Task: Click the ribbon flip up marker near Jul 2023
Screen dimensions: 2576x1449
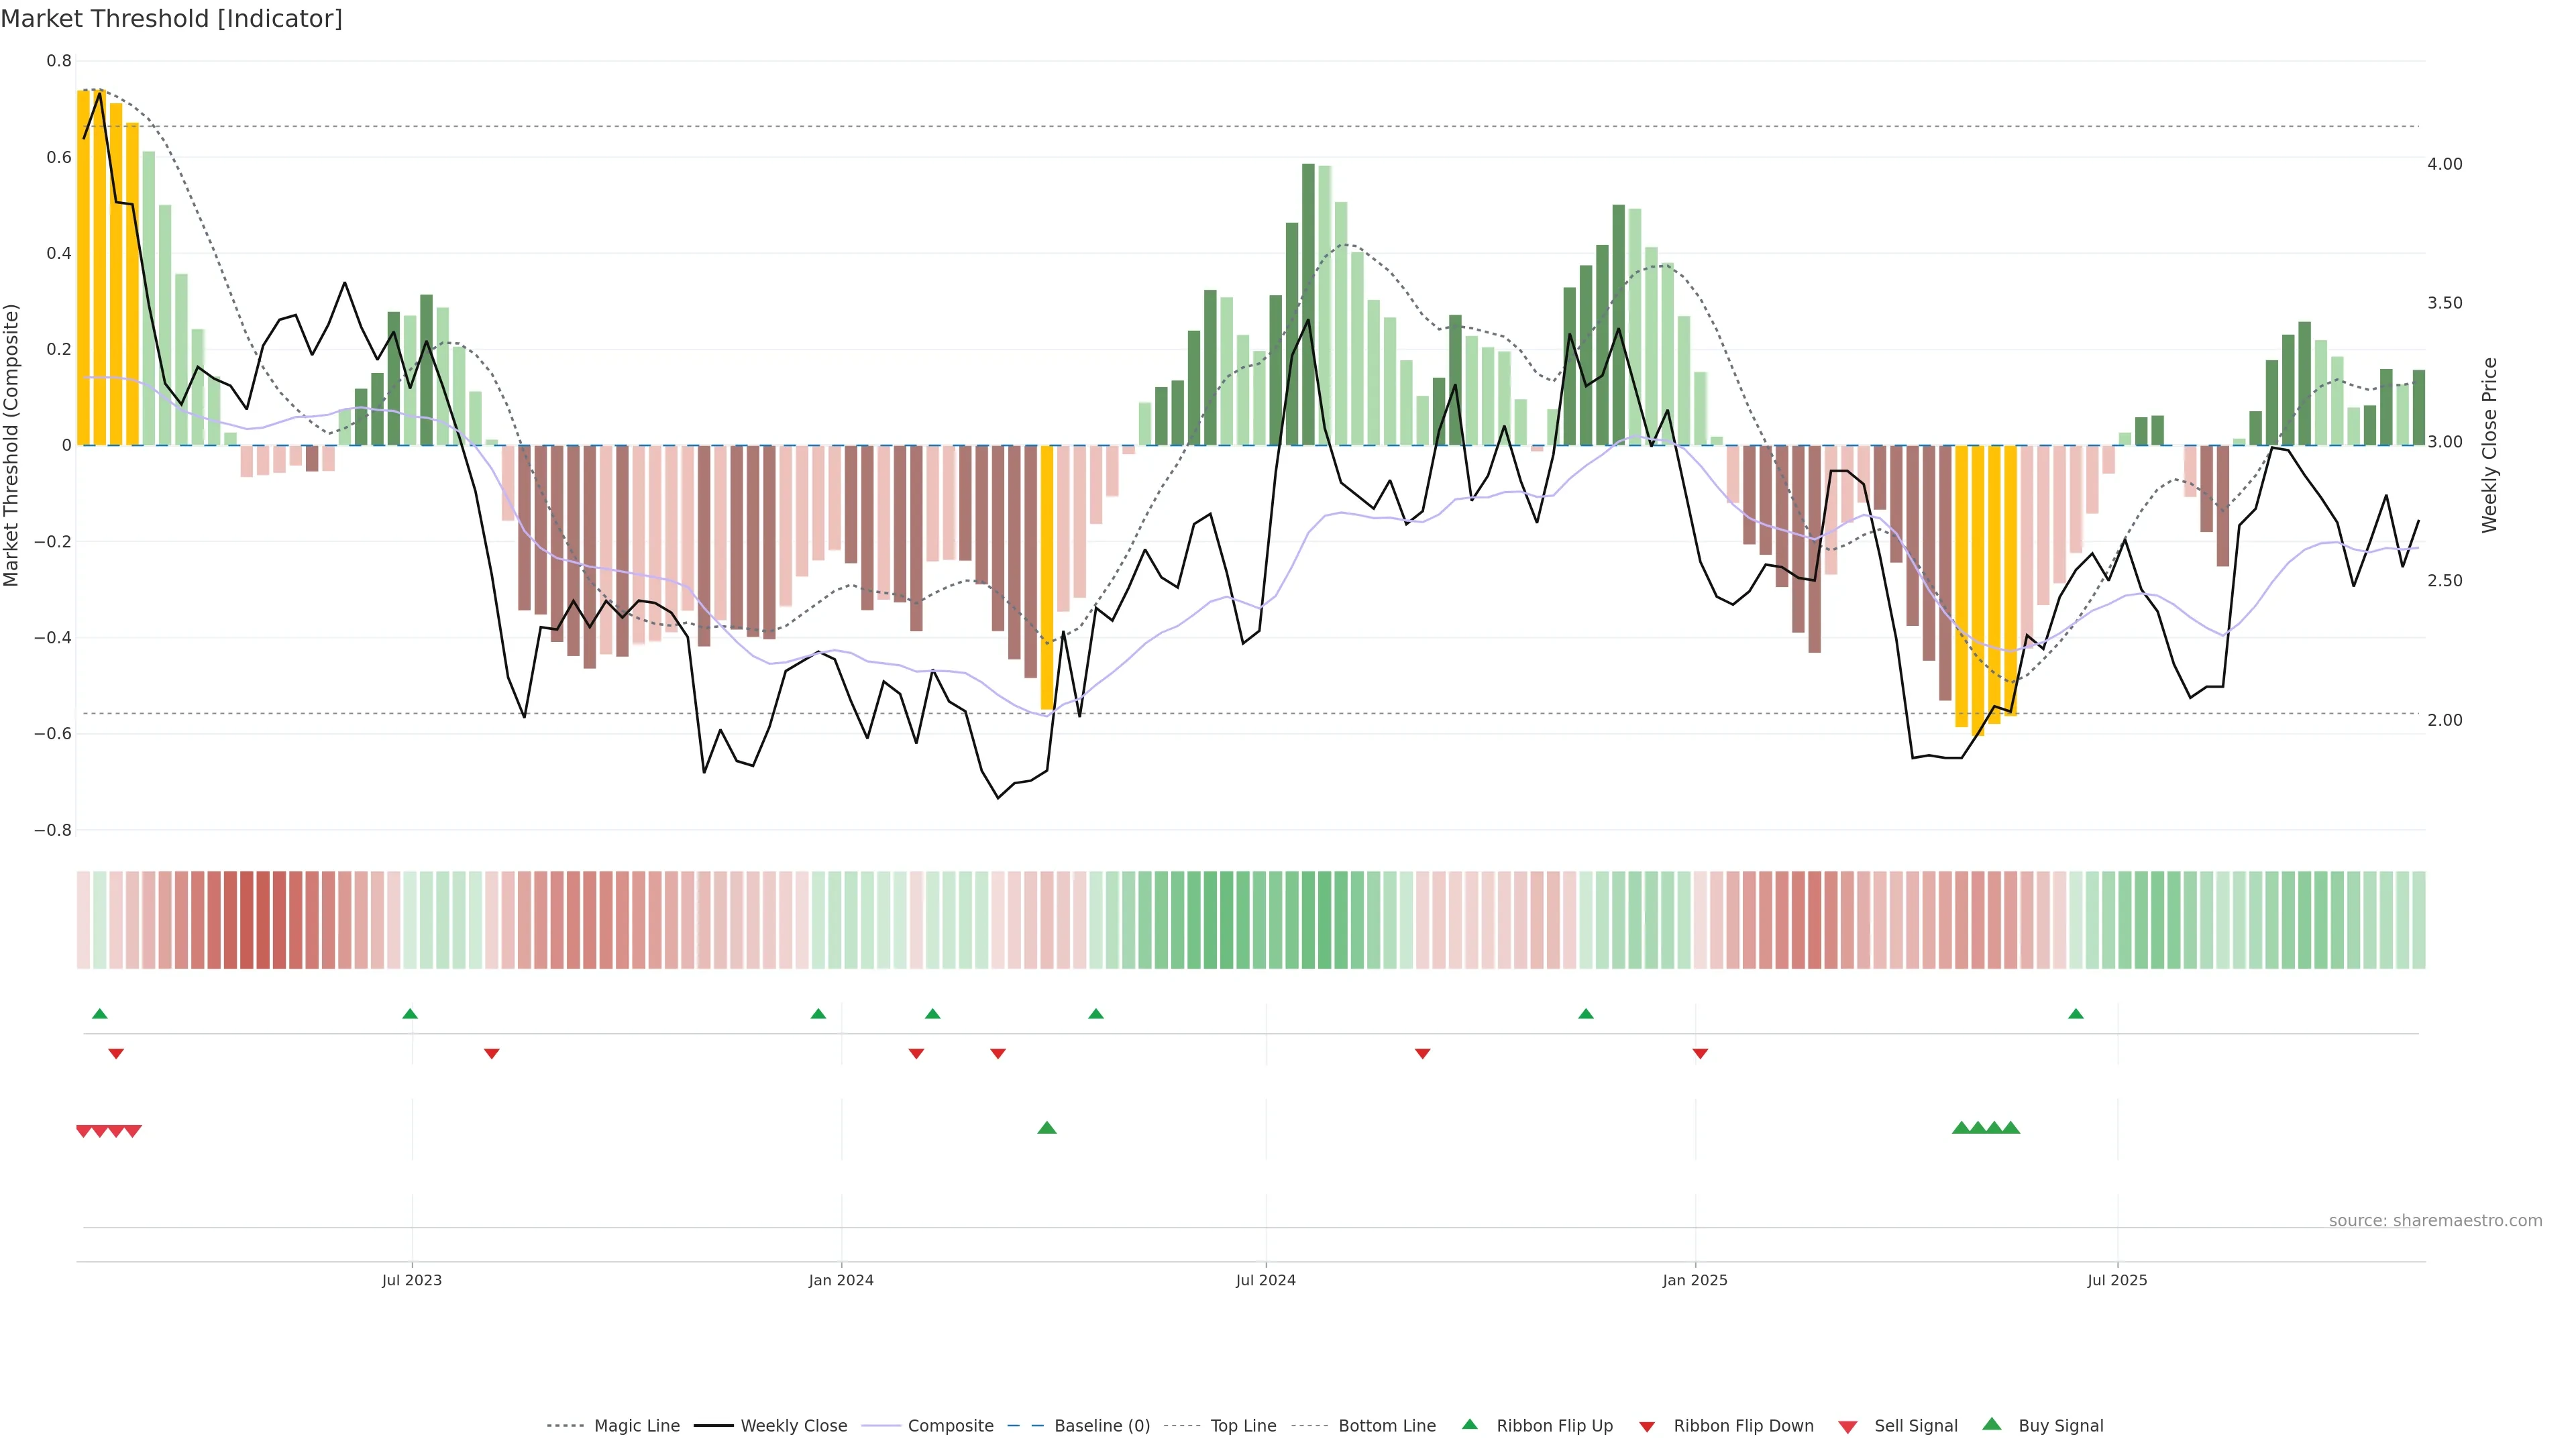Action: [410, 1014]
